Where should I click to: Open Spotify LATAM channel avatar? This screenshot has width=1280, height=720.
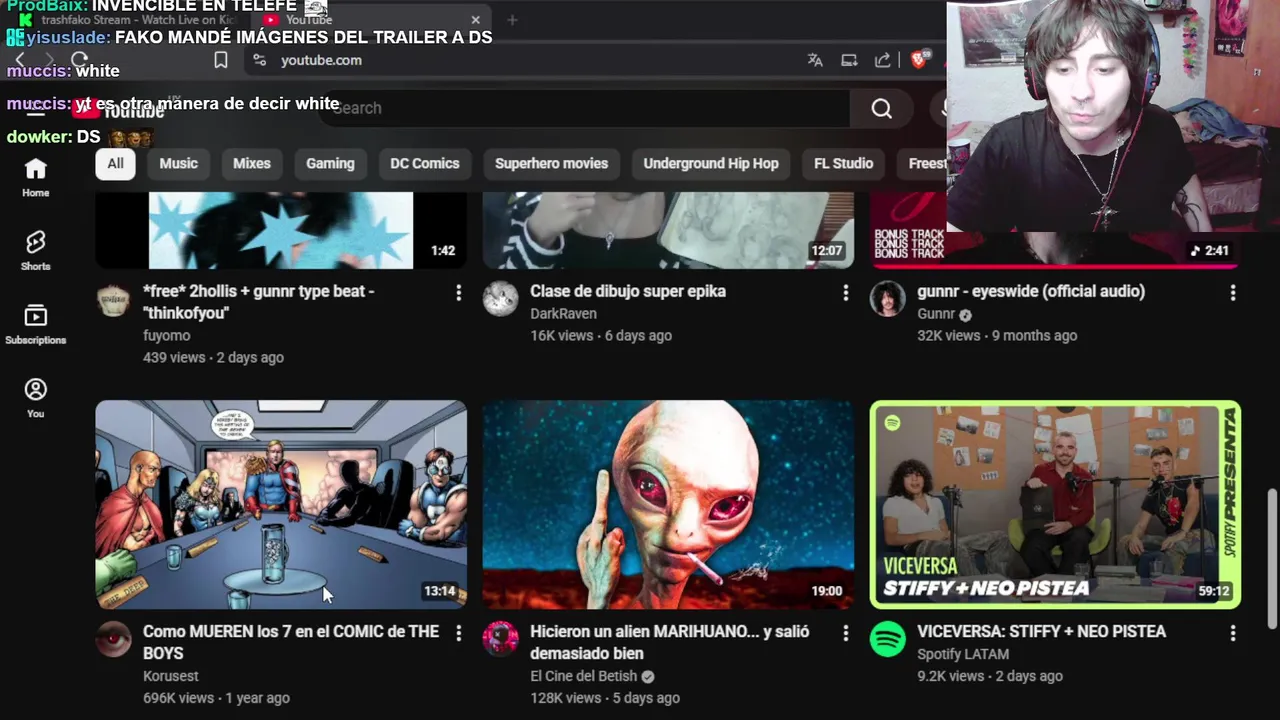[x=887, y=640]
